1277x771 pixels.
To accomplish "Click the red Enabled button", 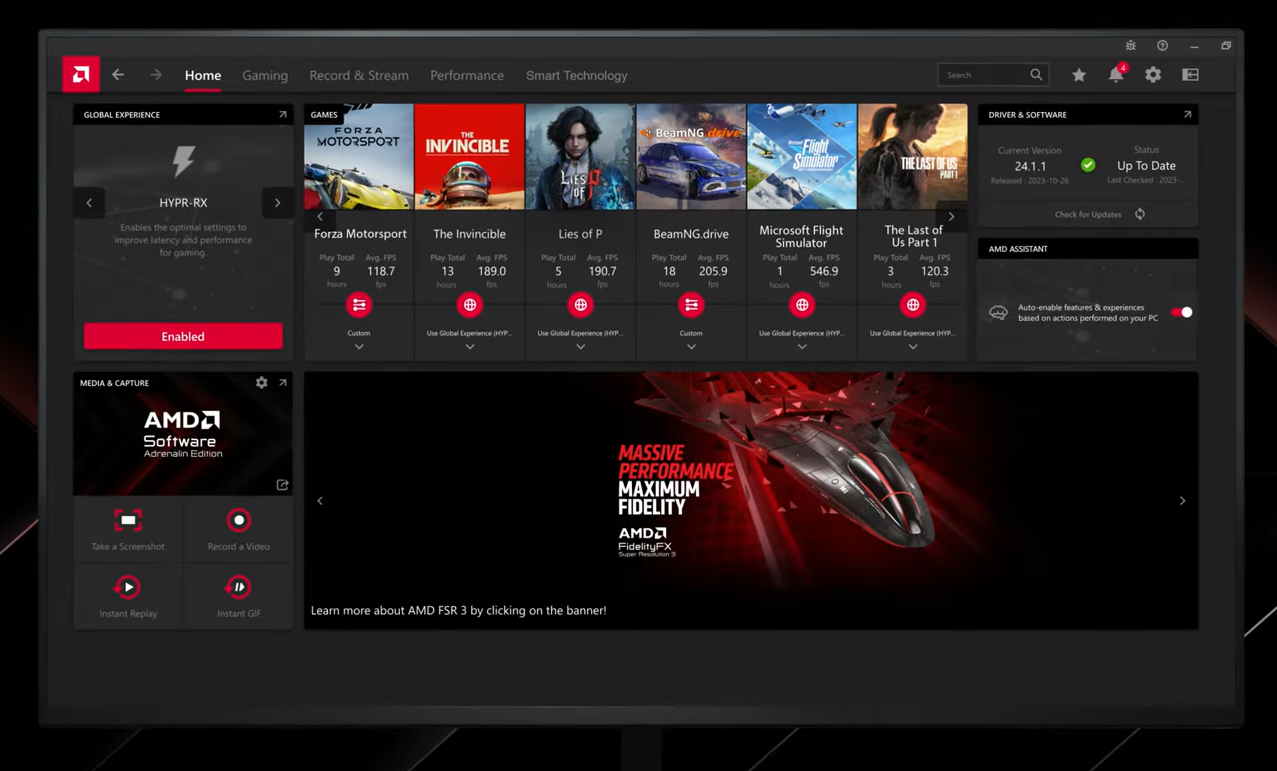I will [183, 336].
